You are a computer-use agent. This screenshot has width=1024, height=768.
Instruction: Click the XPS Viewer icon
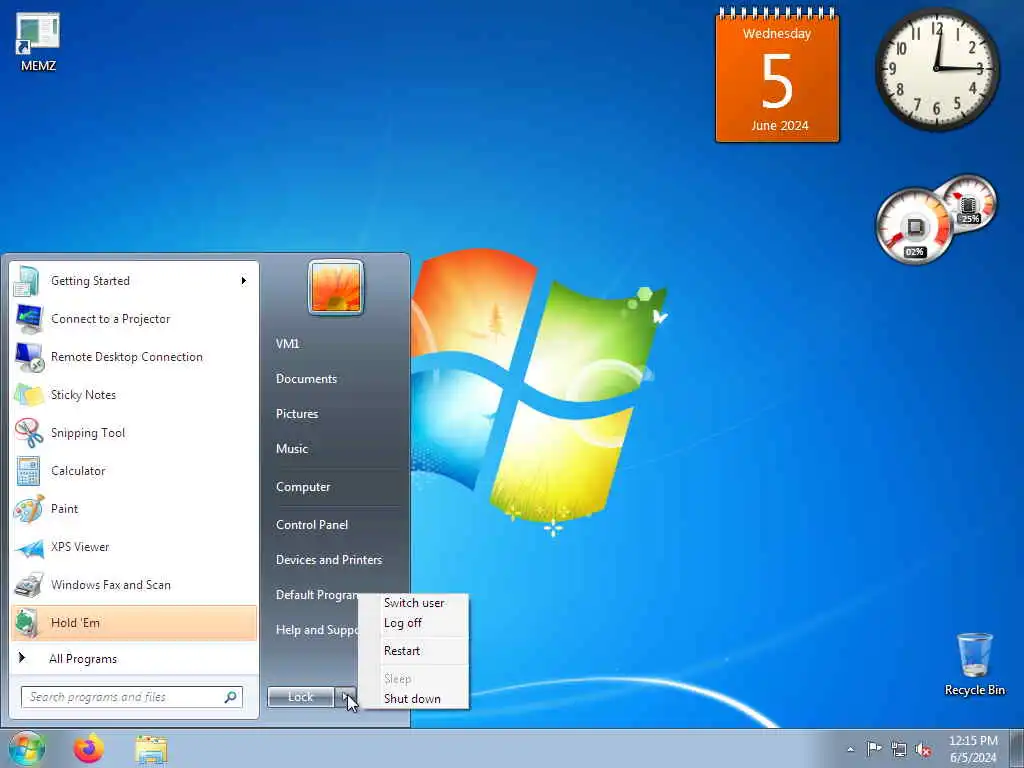[x=29, y=547]
